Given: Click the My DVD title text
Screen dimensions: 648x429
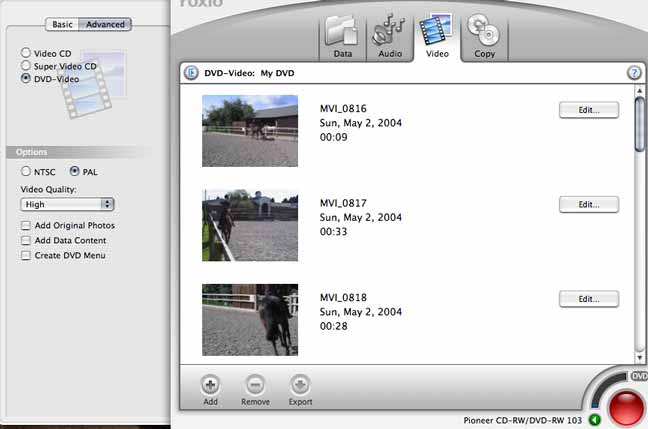Looking at the screenshot, I should point(277,73).
